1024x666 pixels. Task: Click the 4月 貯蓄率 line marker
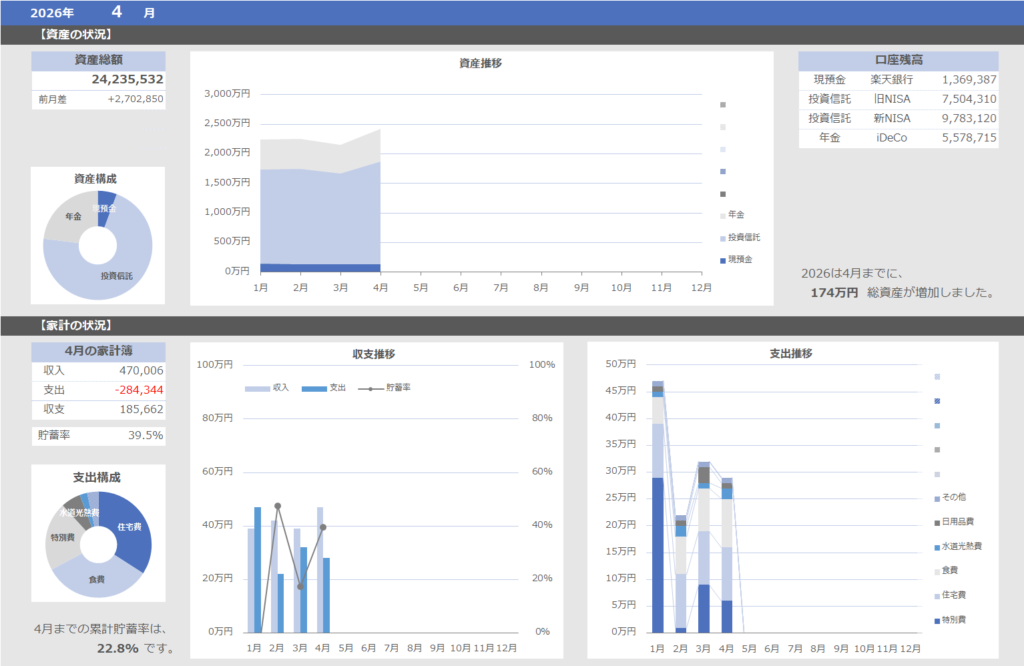[x=323, y=527]
